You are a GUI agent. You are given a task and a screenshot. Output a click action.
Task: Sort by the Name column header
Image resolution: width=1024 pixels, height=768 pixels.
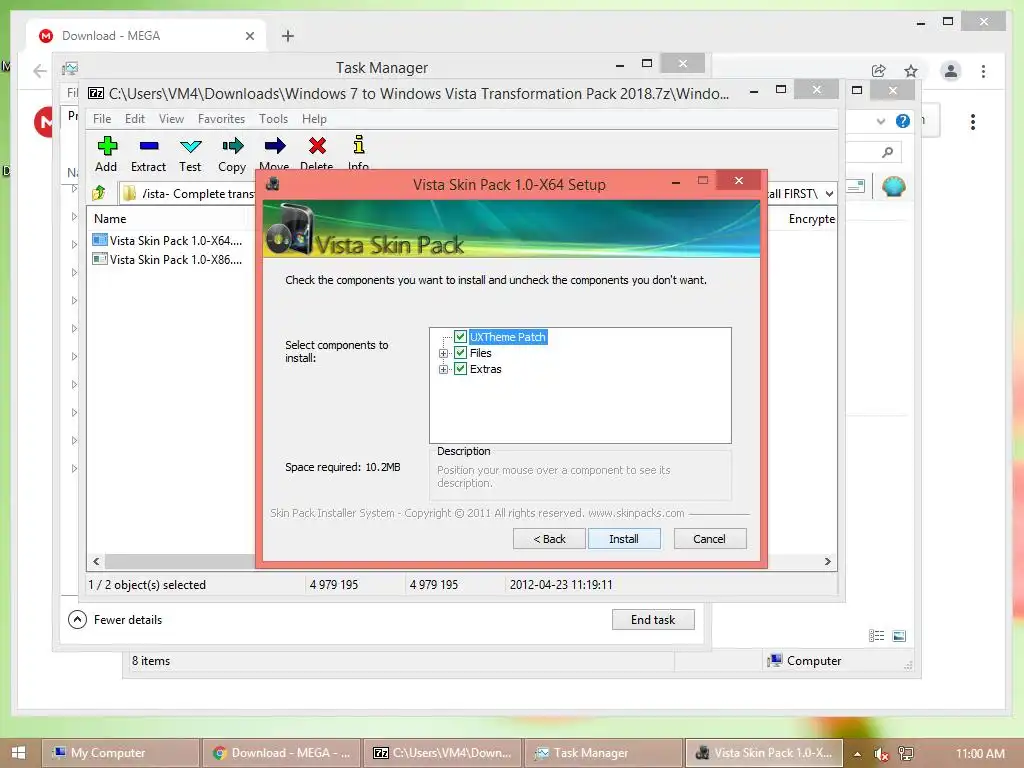(x=110, y=219)
